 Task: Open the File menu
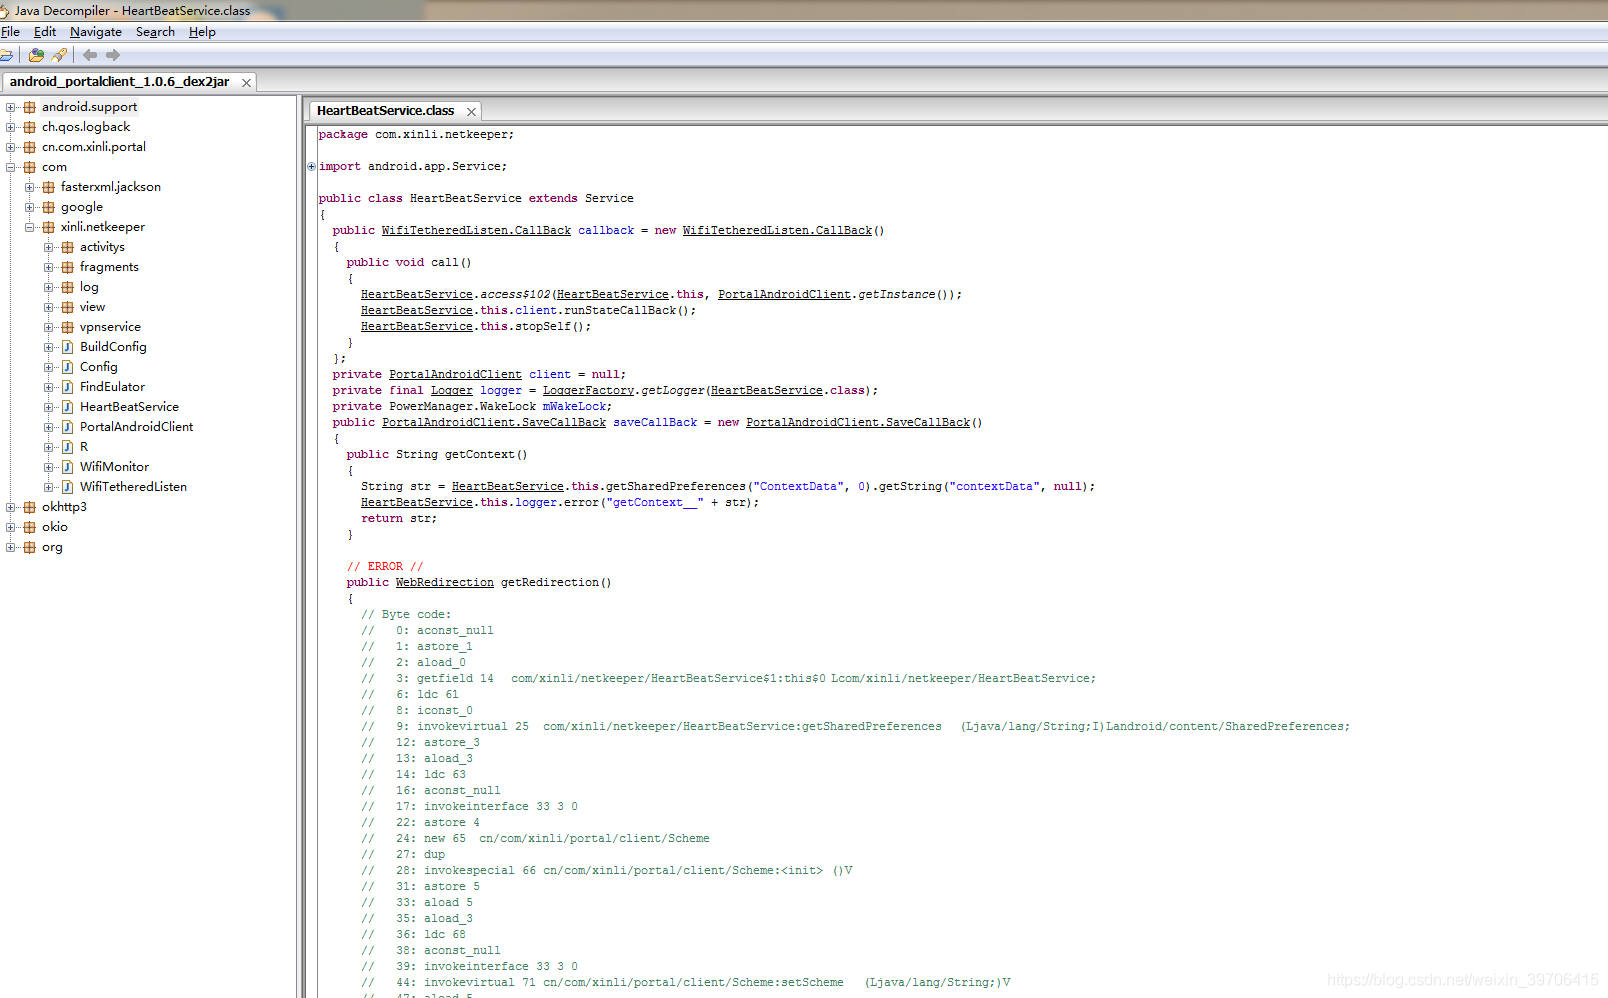pos(11,32)
